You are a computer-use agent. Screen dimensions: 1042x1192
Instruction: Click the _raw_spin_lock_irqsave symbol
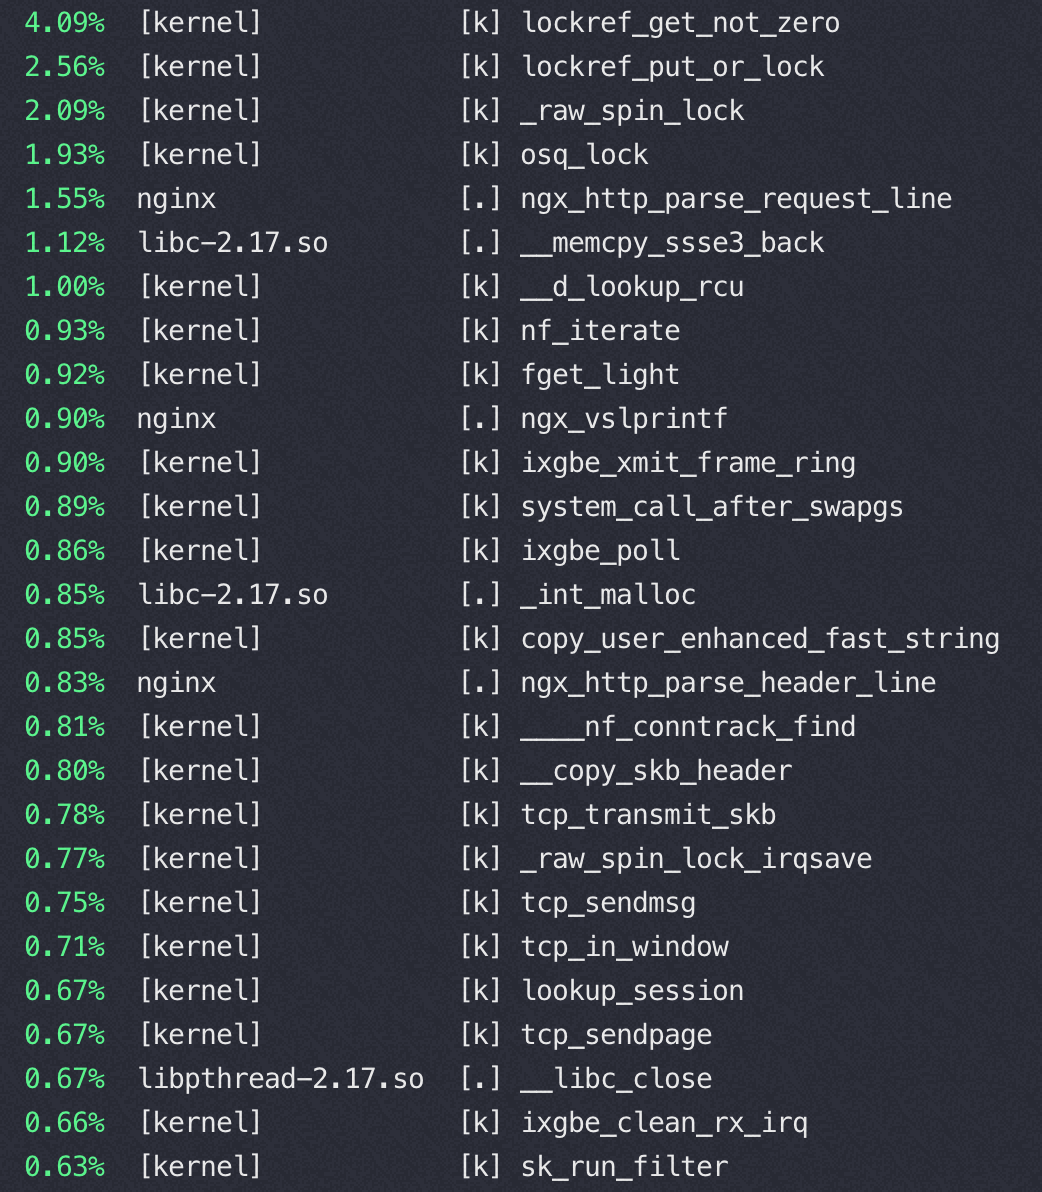click(696, 859)
